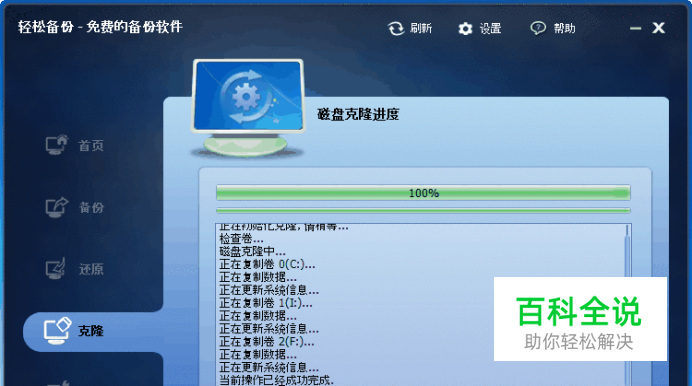
Task: Open settings via the gear icon
Action: pyautogui.click(x=465, y=29)
